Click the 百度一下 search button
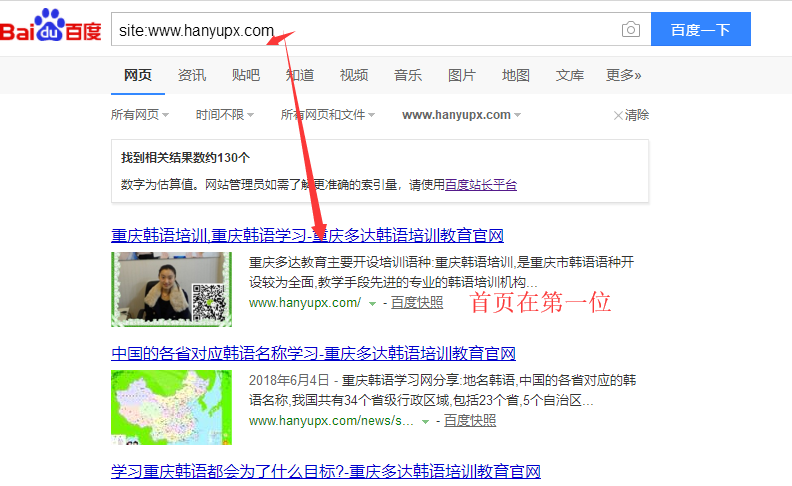This screenshot has height=486, width=792. coord(701,29)
